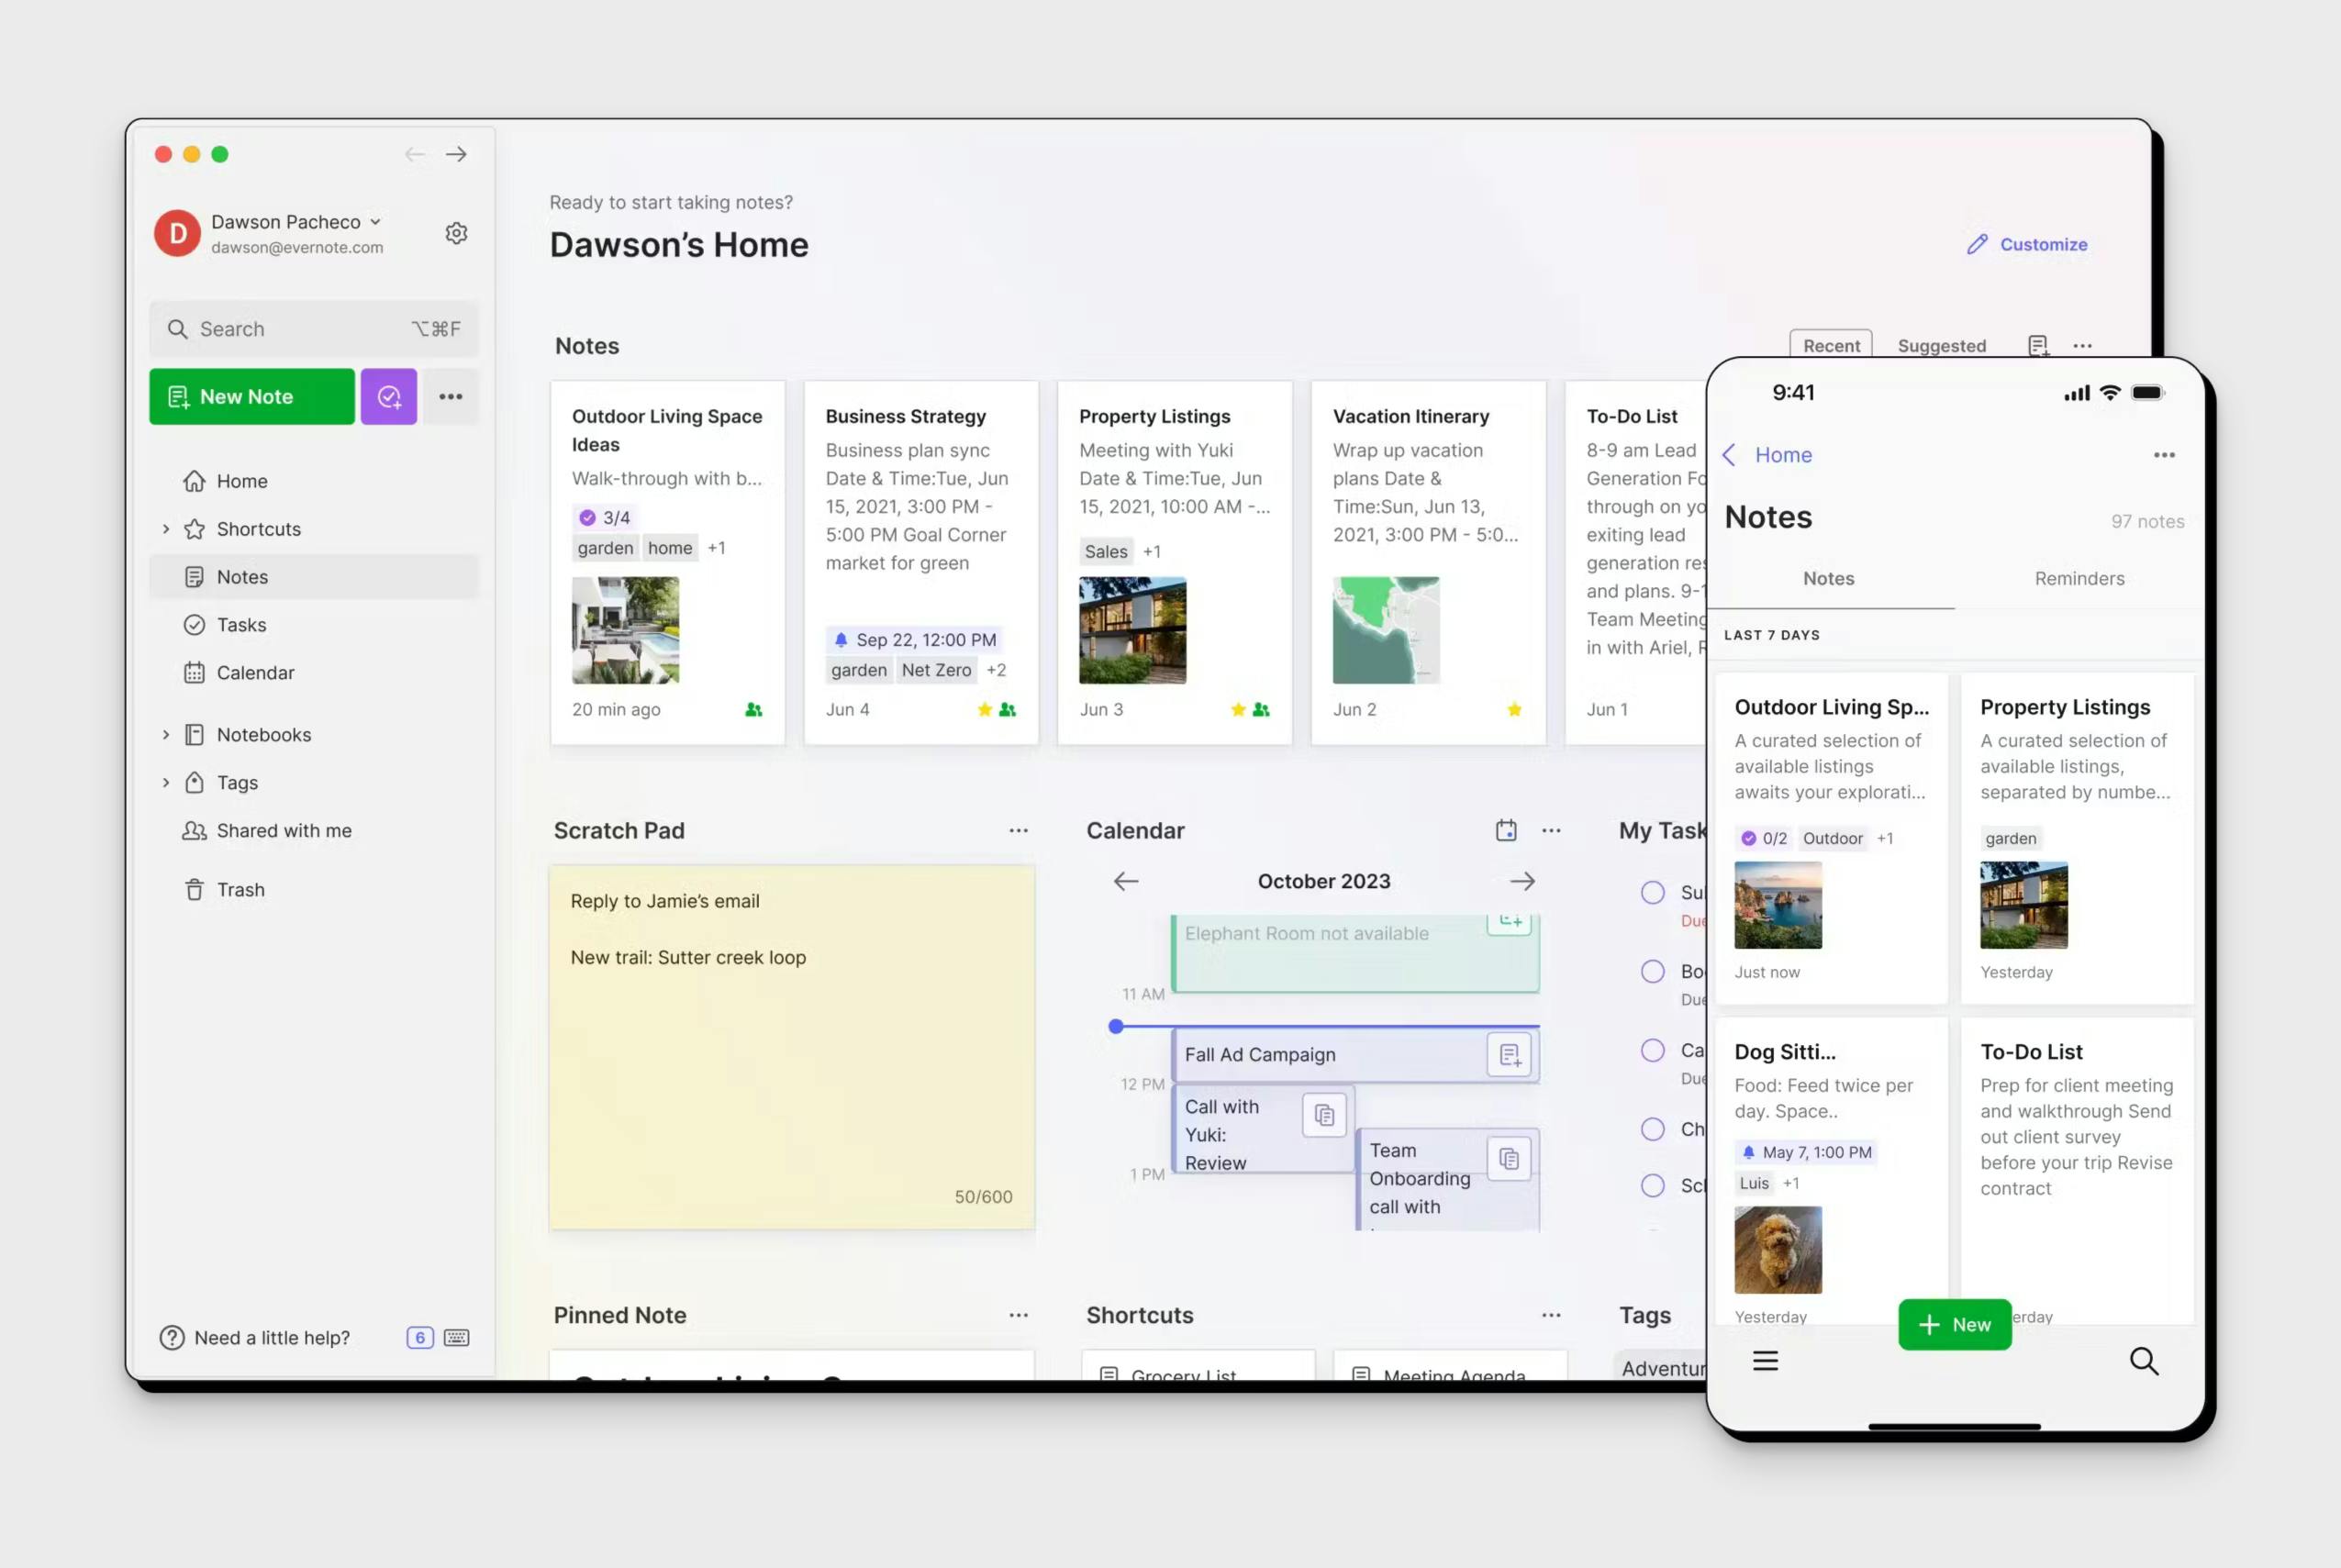Click the new note icon next to Suggested
Image resolution: width=2341 pixels, height=1568 pixels.
tap(2038, 345)
